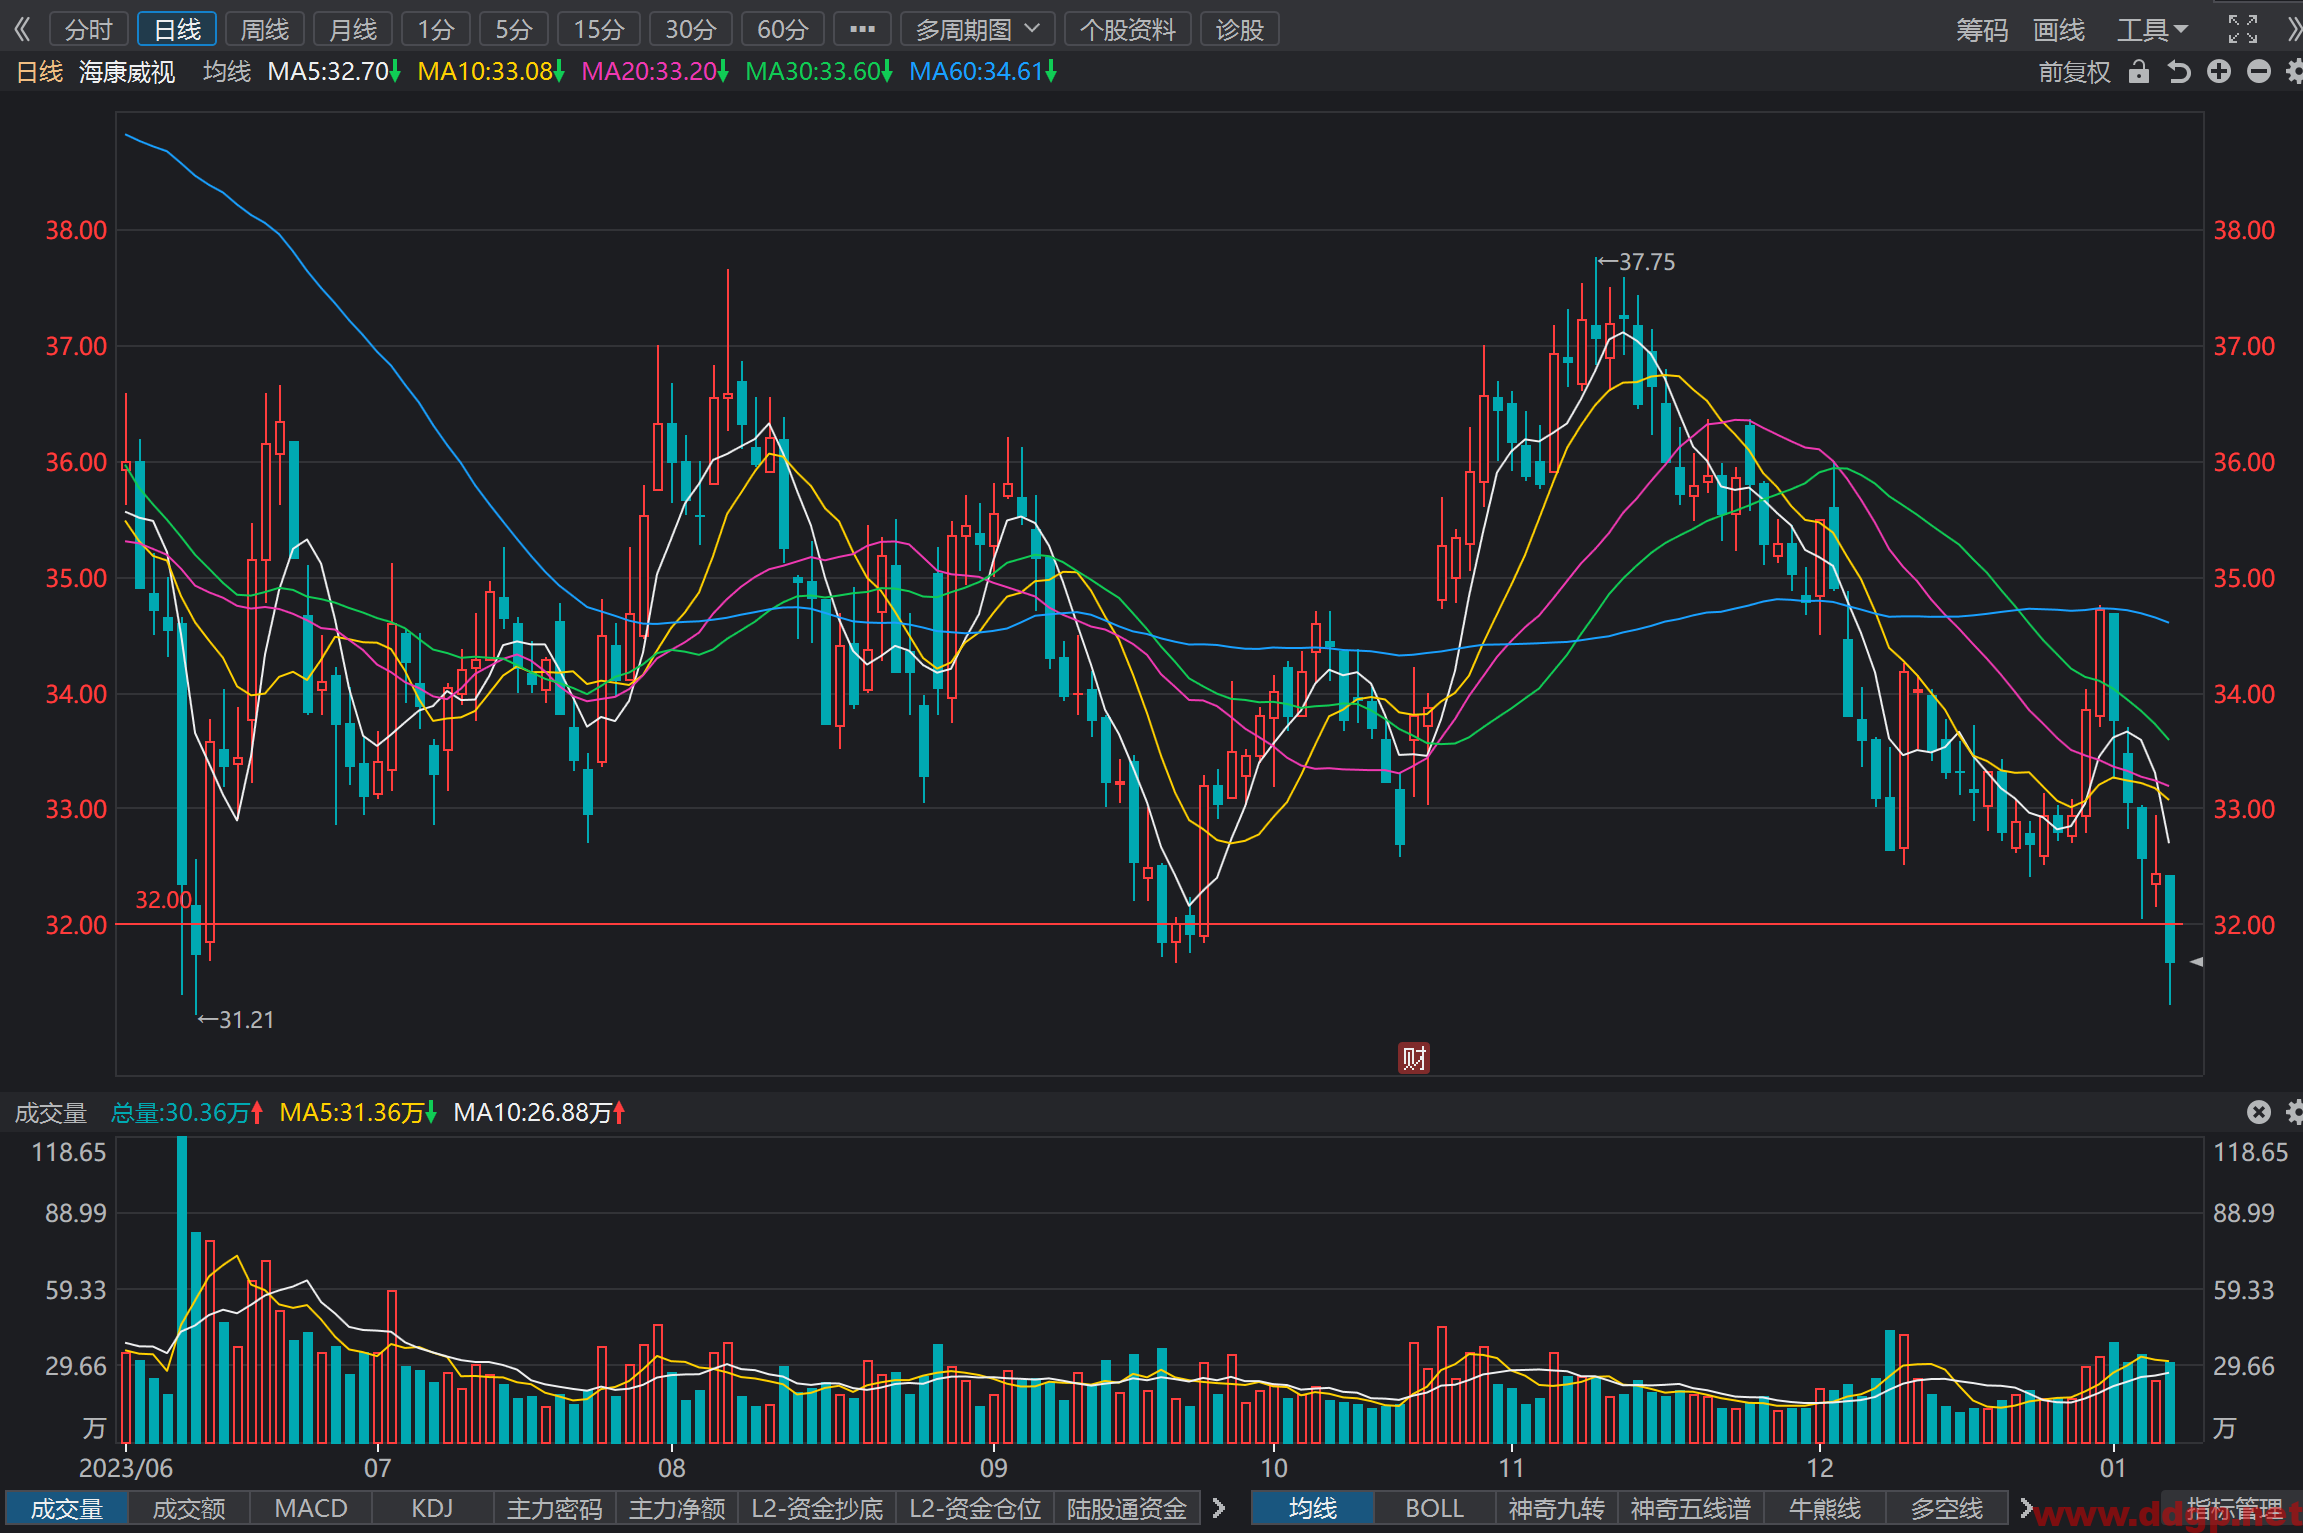
Task: Open 诊股 stock diagnosis
Action: point(1240,29)
